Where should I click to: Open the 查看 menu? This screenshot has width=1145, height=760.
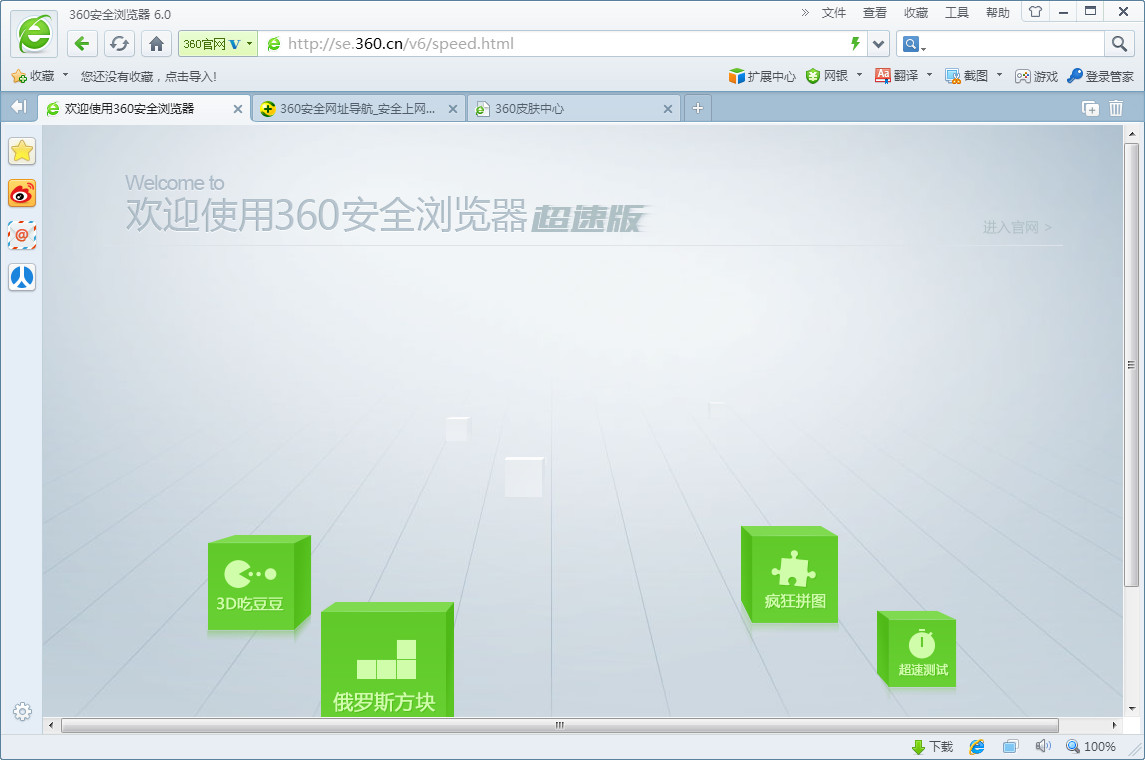click(x=874, y=12)
